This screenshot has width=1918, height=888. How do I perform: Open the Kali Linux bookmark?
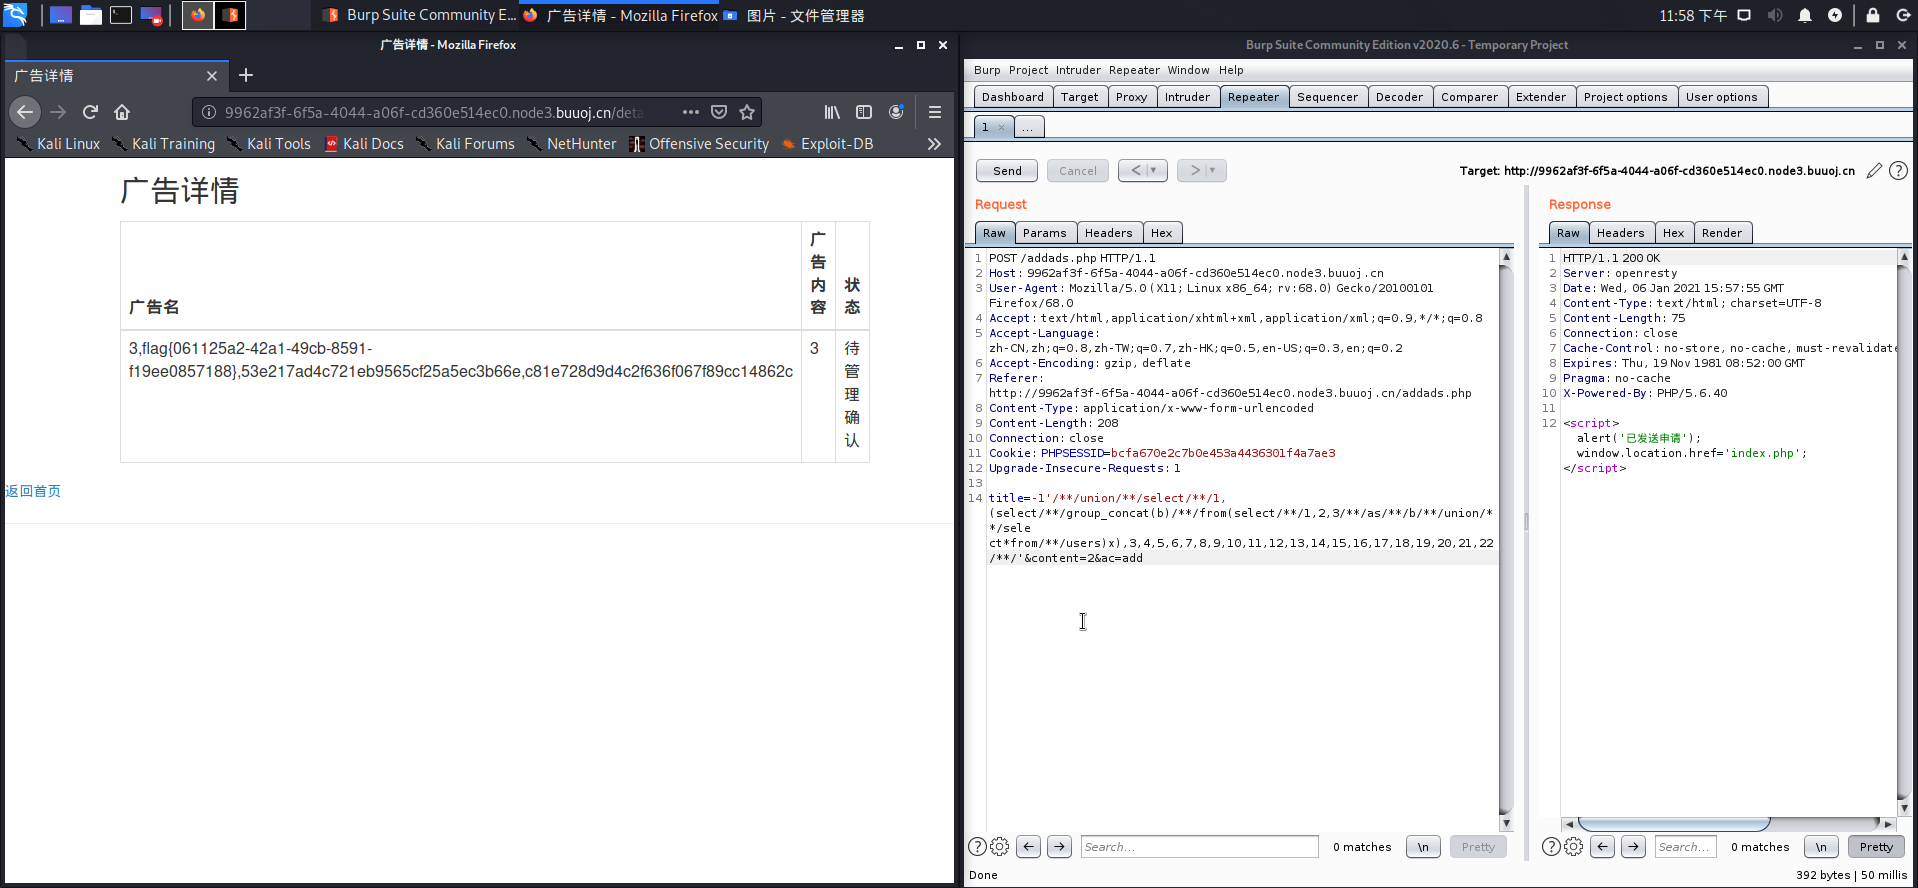coord(58,144)
